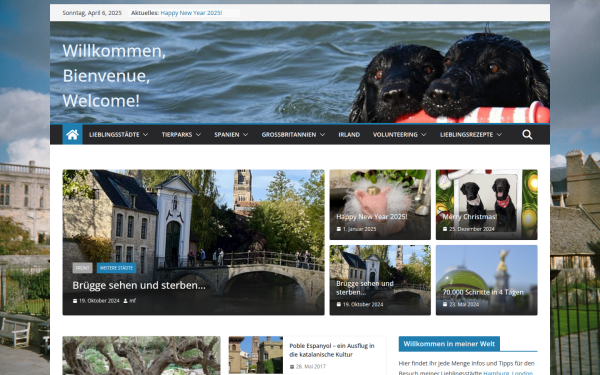Viewport: 600px width, 375px height.
Task: Expand the Lieblingsrezepte menu chevron
Action: [499, 135]
